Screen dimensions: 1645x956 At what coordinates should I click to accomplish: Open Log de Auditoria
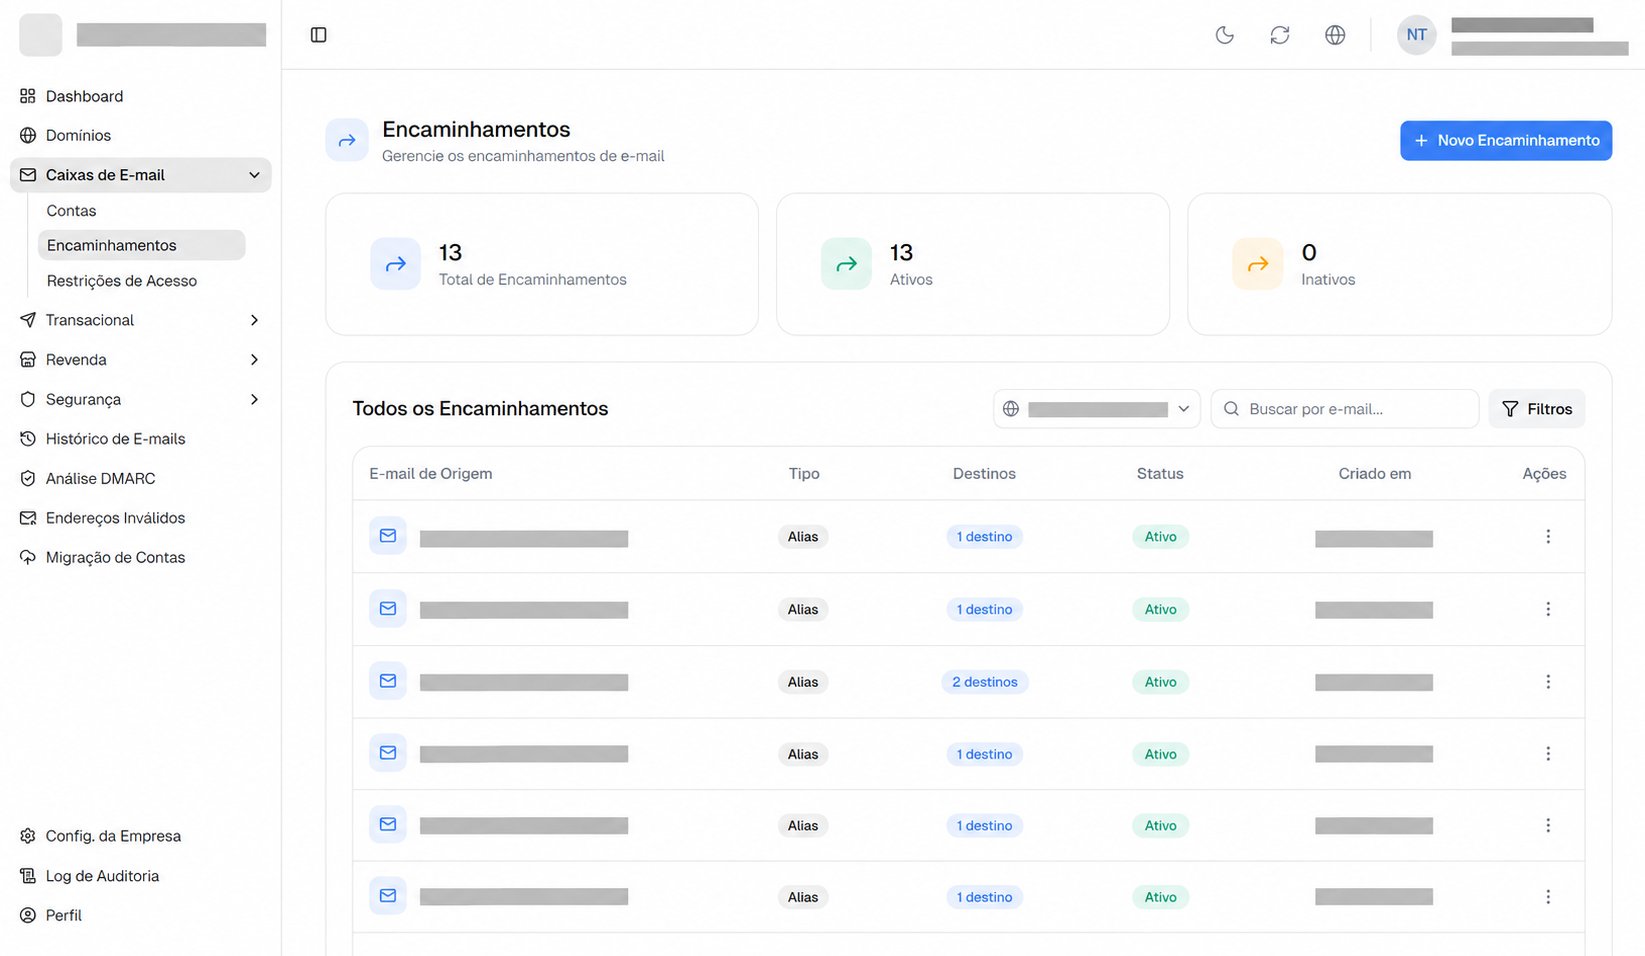point(141,876)
